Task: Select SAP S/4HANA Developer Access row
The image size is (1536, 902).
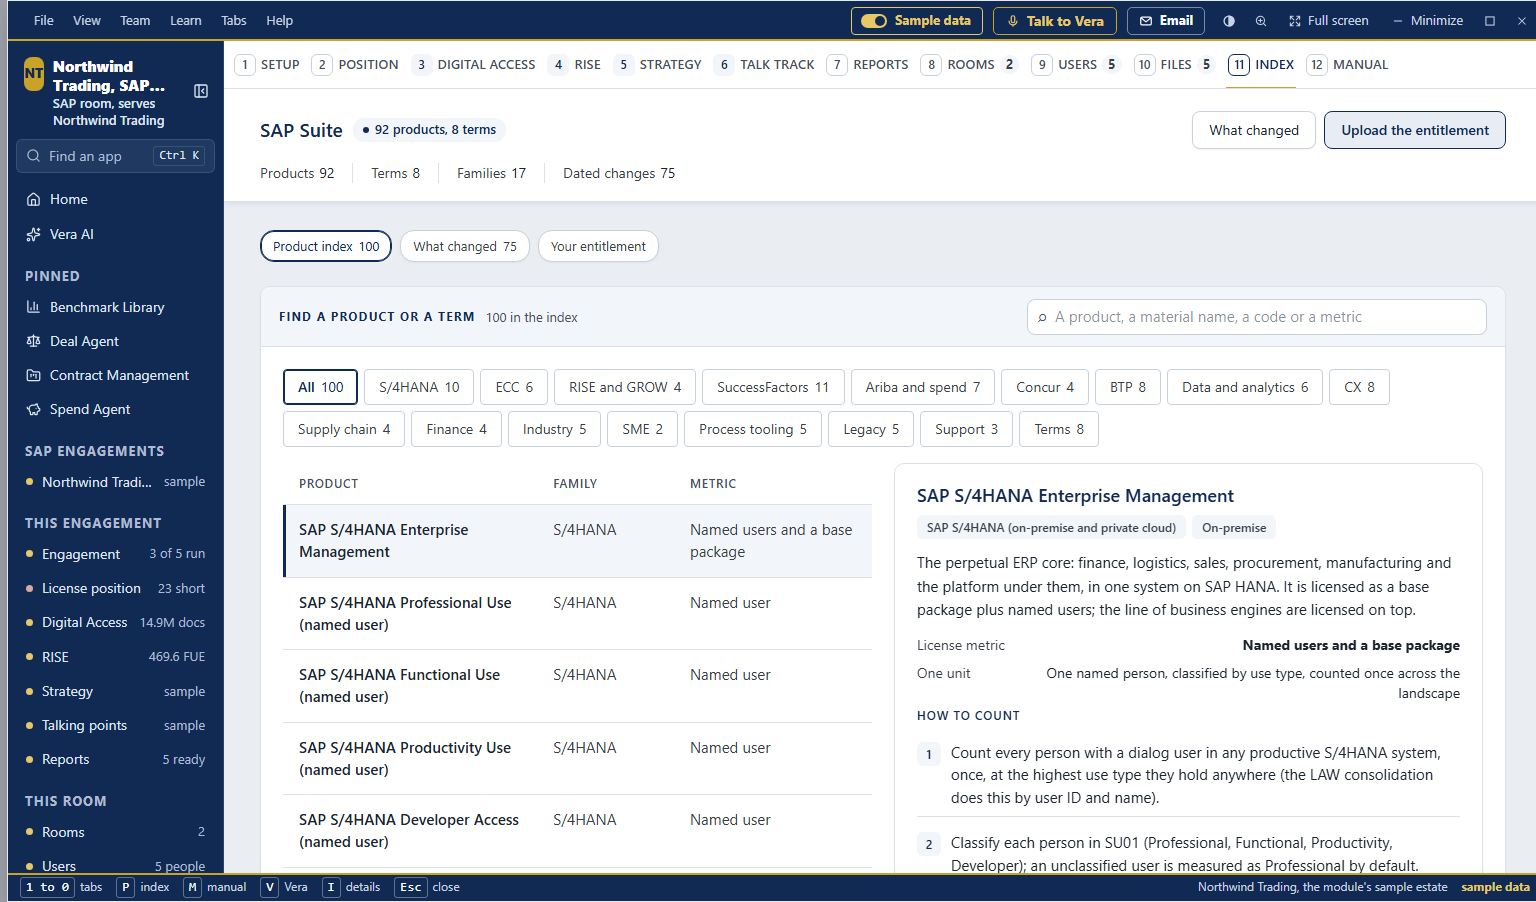Action: (x=578, y=831)
